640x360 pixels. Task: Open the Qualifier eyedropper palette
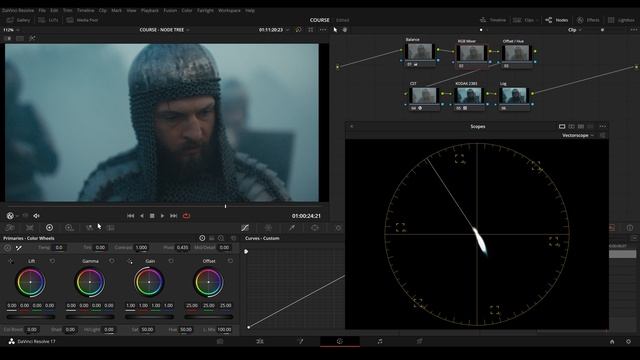[x=292, y=228]
